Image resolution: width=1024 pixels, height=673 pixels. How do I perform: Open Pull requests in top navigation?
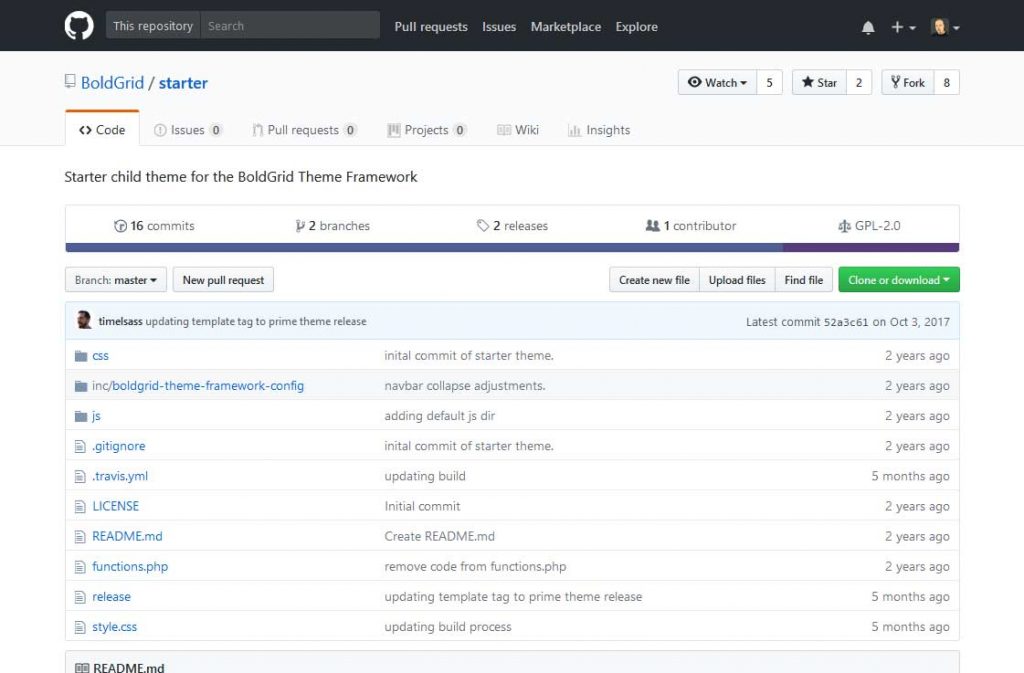coord(431,27)
